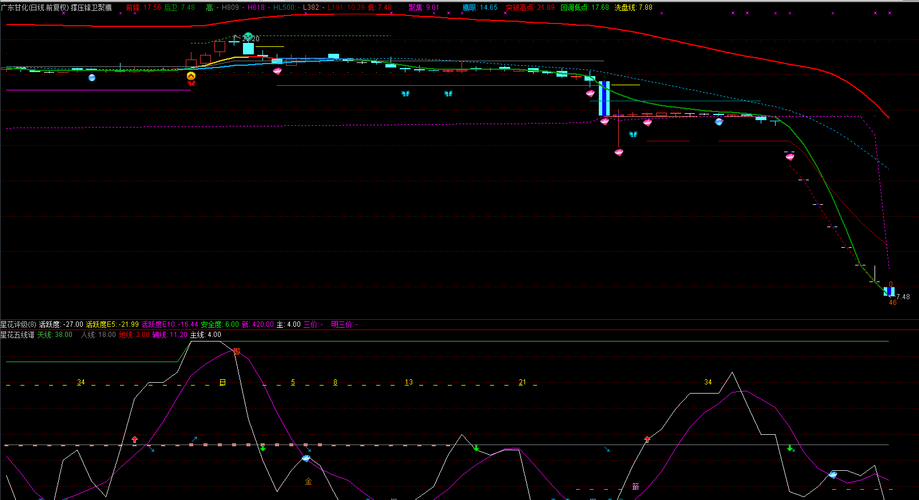Viewport: 919px width, 500px height.
Task: Select the last candlestick labeled 7.48
Action: (889, 291)
